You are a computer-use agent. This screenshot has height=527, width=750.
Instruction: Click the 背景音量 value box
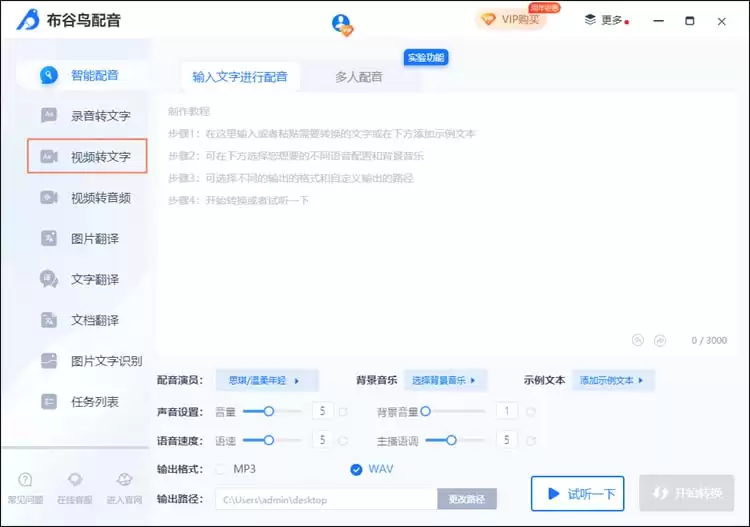pyautogui.click(x=507, y=411)
